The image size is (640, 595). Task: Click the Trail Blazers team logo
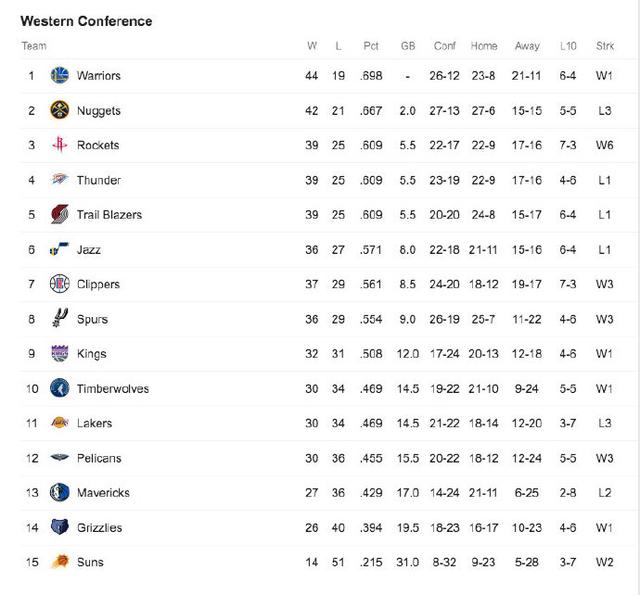(60, 214)
